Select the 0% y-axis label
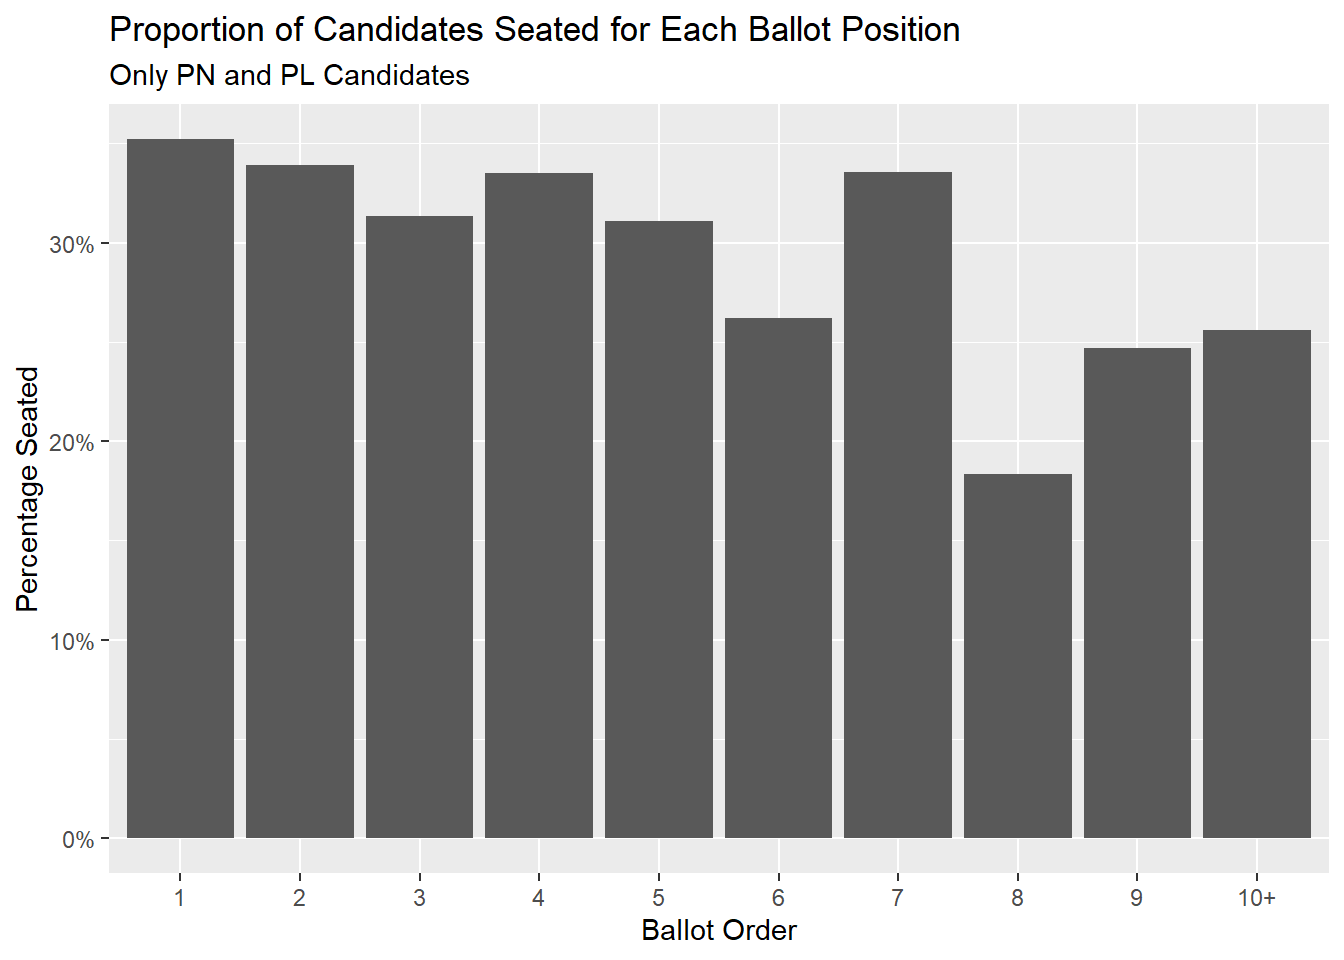Image resolution: width=1344 pixels, height=960 pixels. 78,840
